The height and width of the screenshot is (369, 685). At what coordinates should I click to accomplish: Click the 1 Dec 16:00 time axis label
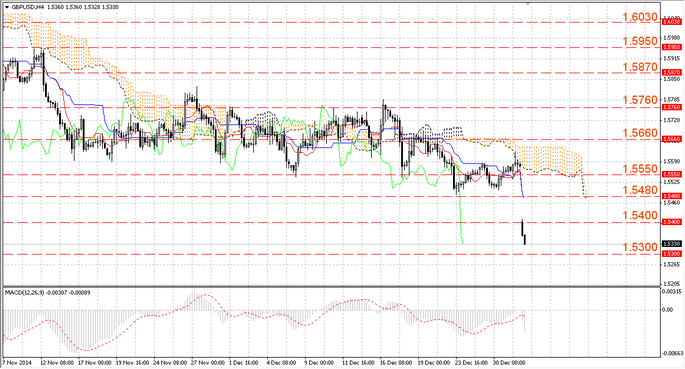pos(243,363)
